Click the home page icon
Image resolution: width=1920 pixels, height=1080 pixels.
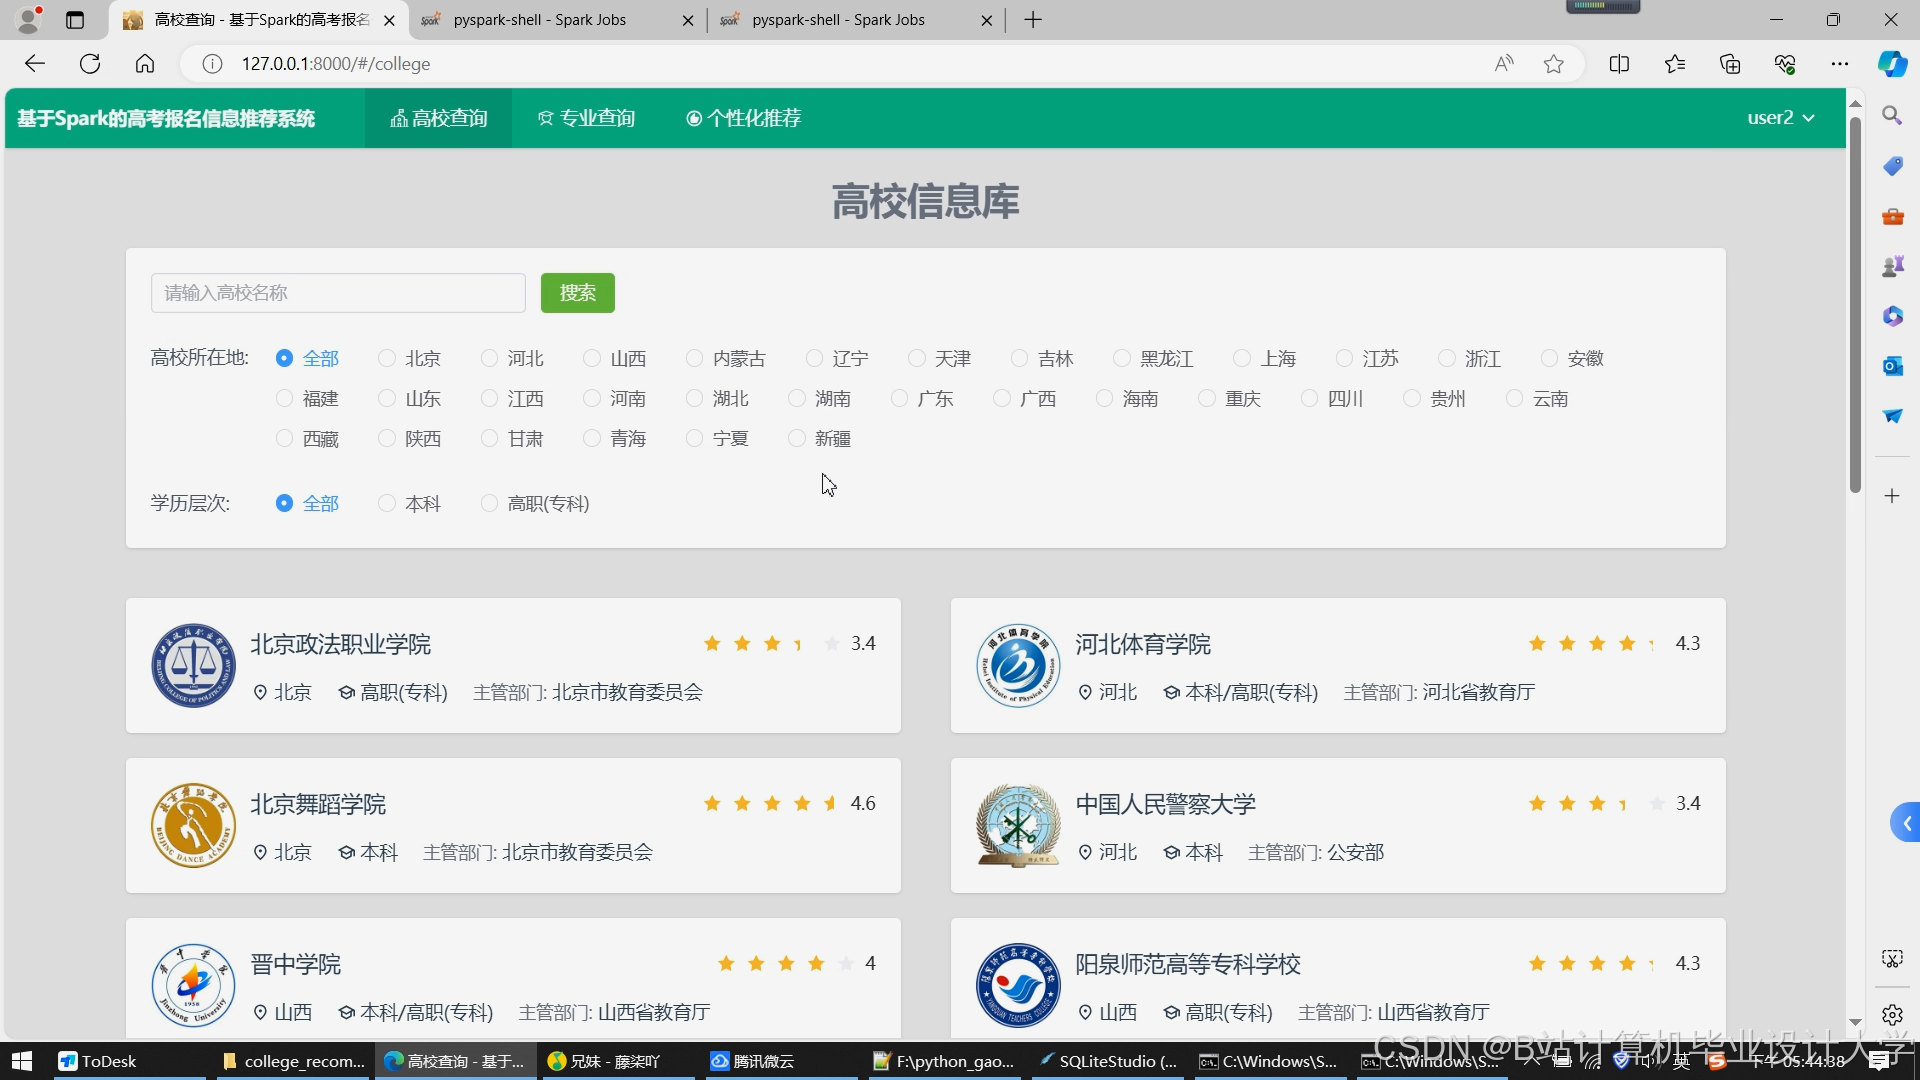[145, 64]
